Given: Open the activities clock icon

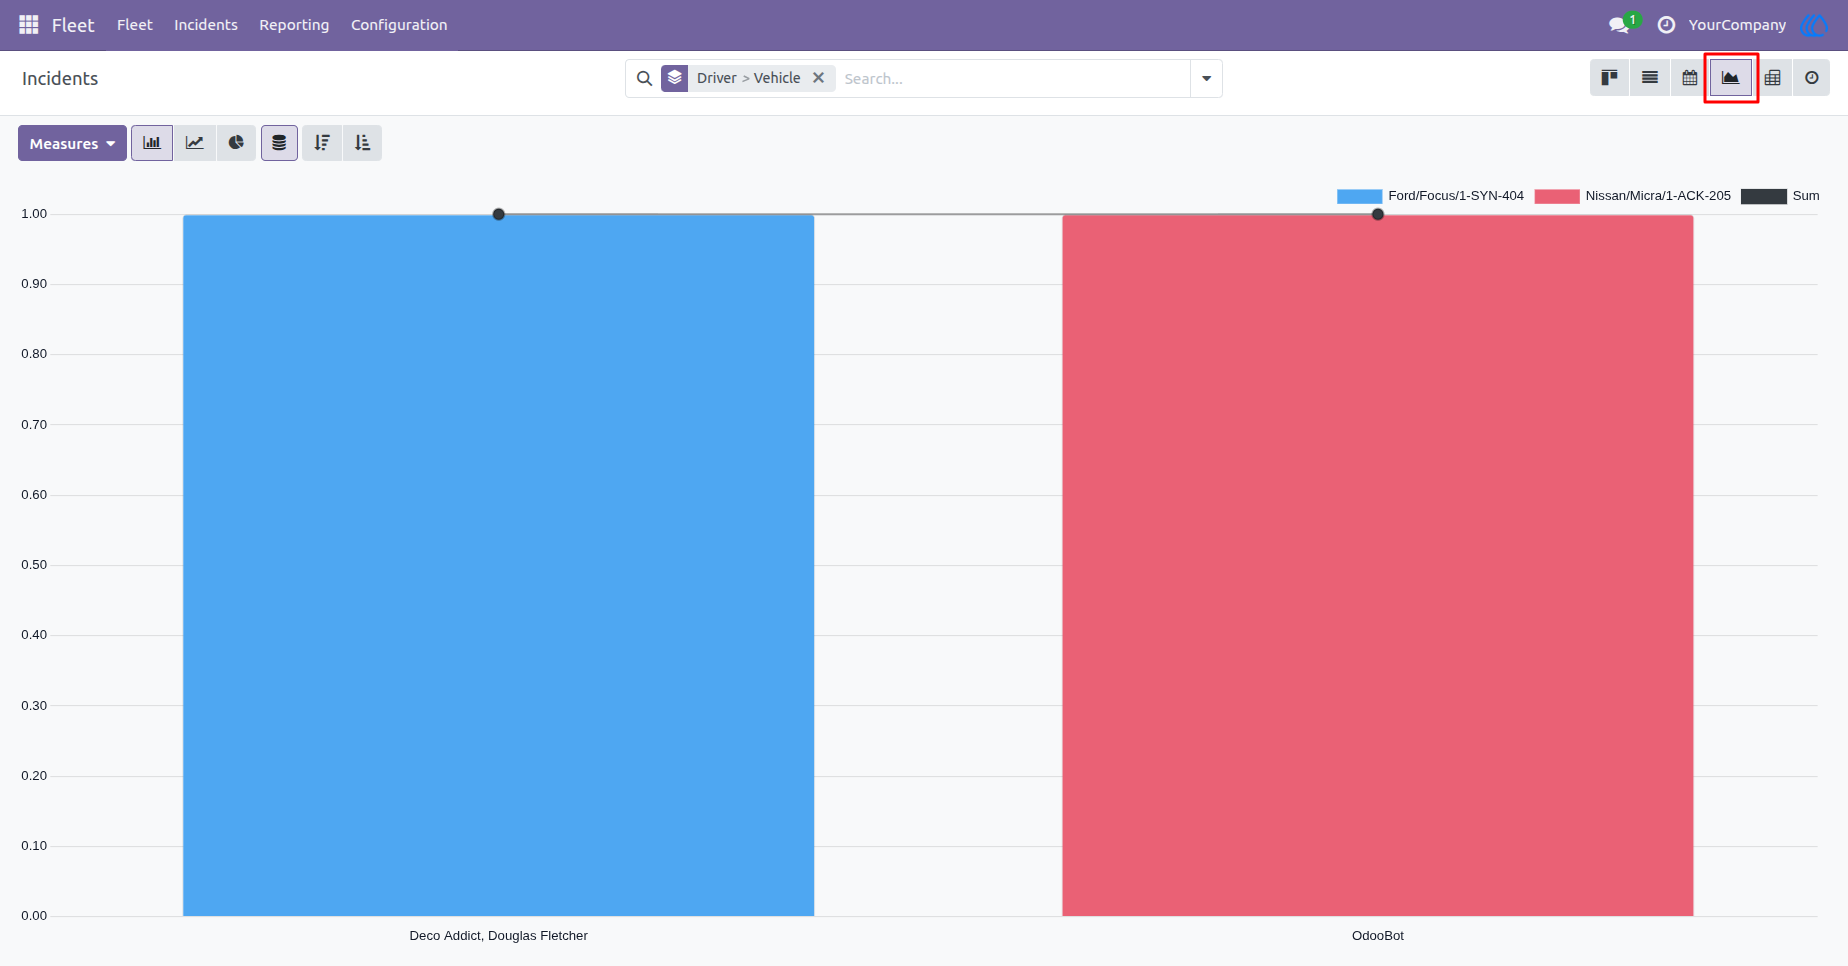Looking at the screenshot, I should click(1666, 25).
